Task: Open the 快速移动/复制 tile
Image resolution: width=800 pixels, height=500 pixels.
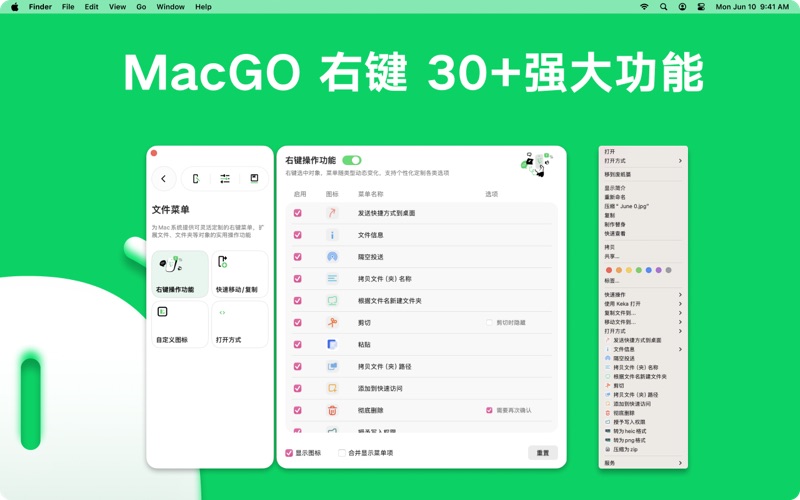Action: [x=239, y=274]
